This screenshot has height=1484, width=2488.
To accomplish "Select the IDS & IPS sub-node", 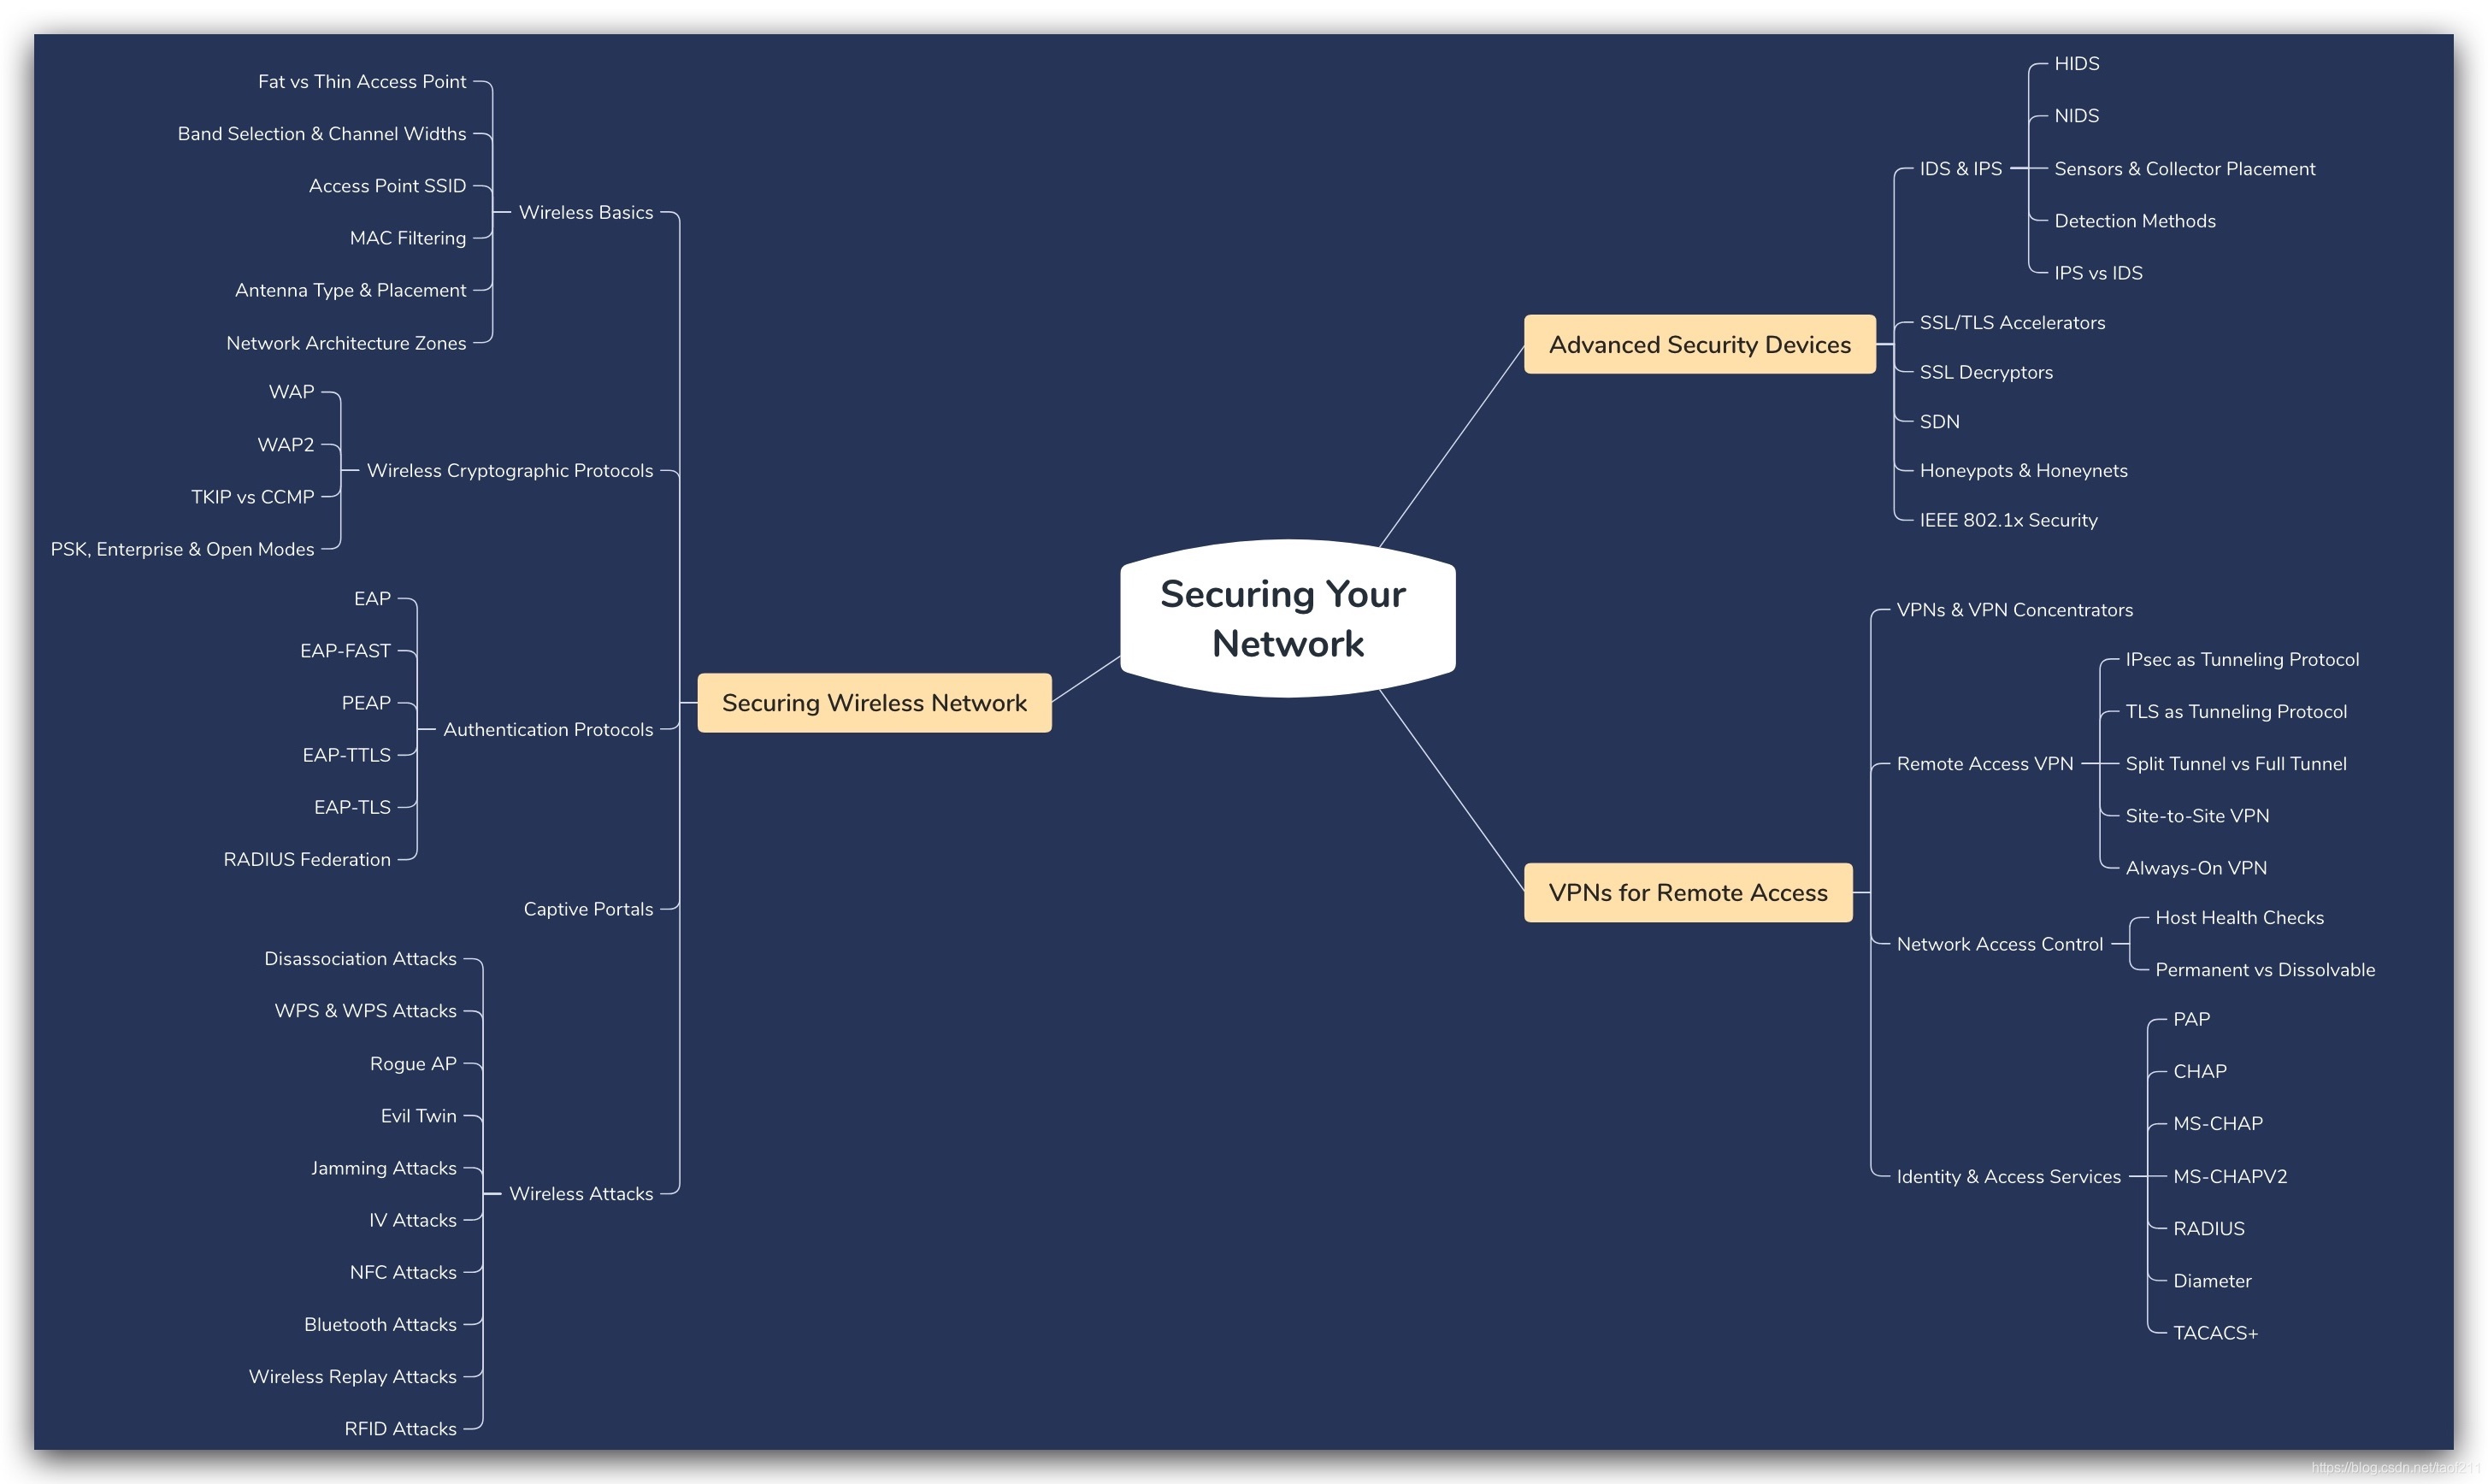I will click(1960, 168).
